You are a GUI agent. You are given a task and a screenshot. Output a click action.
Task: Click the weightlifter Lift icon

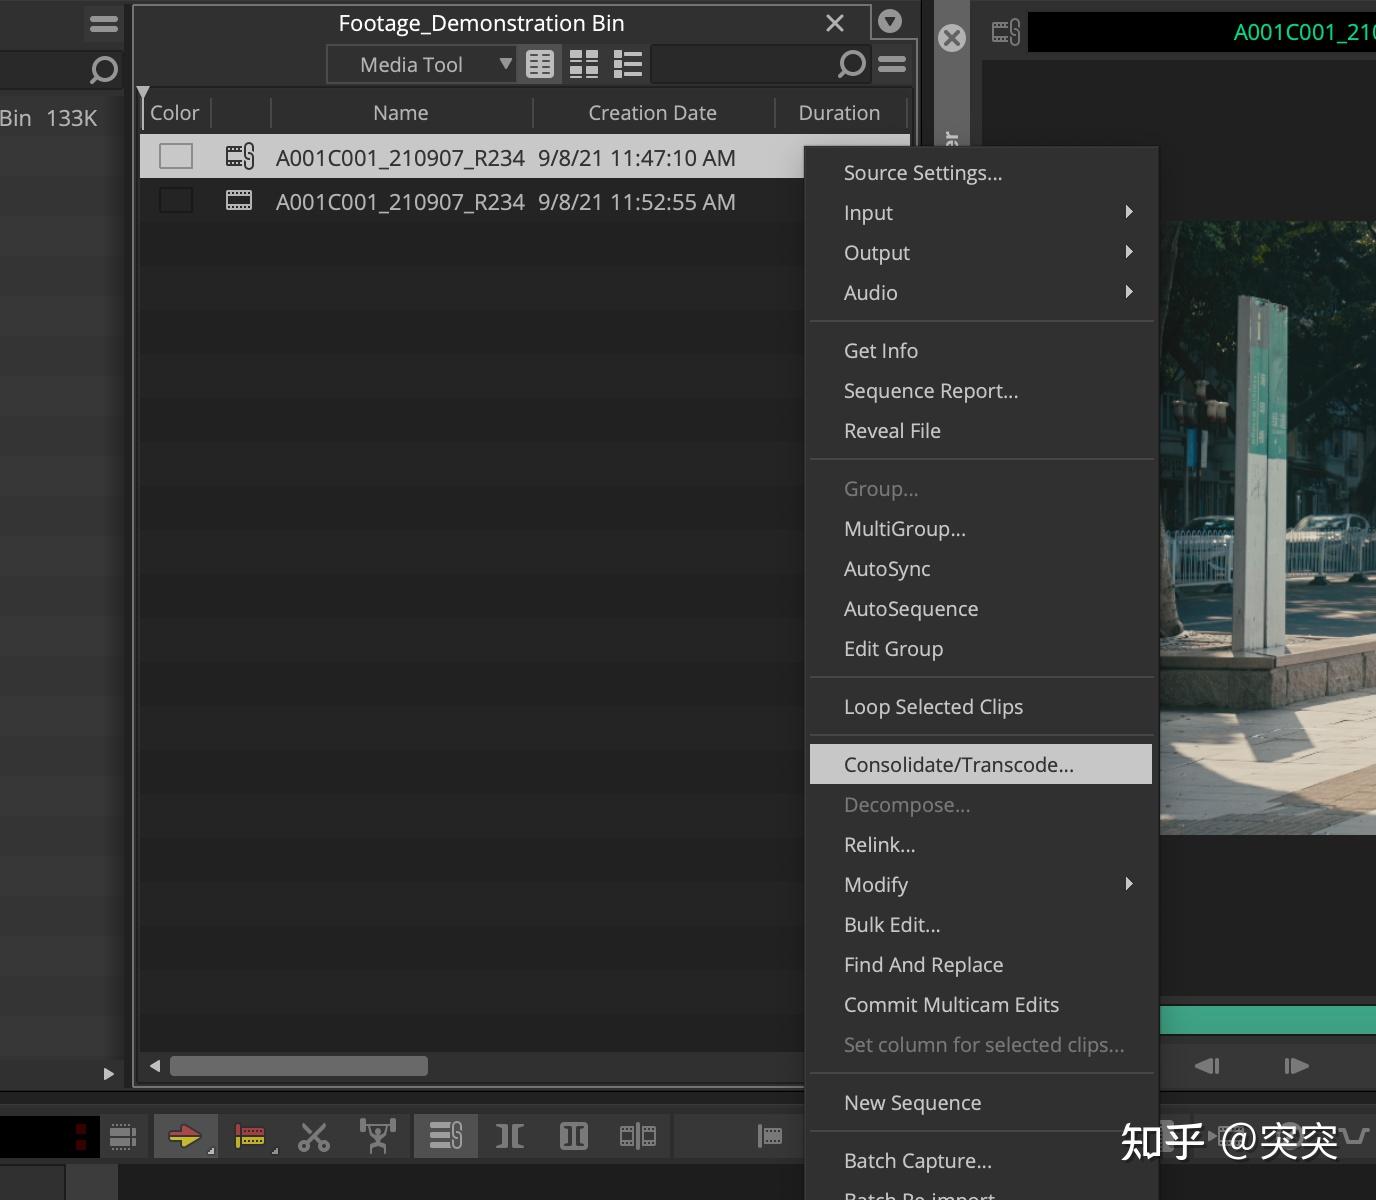(378, 1136)
